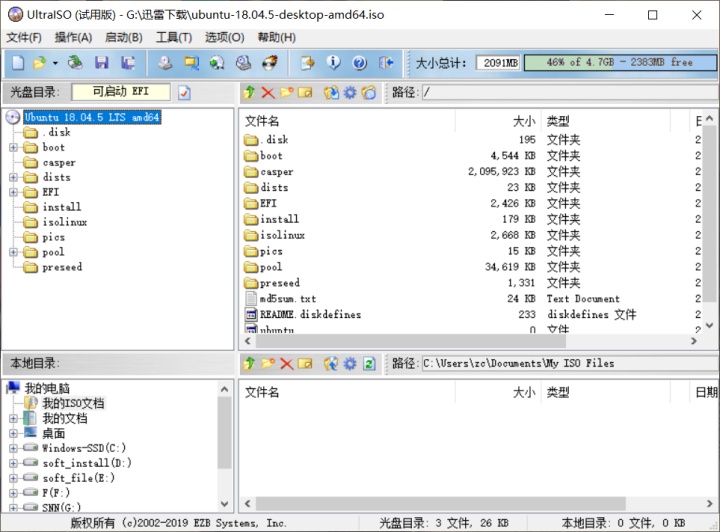Screen dimensions: 720x532
Task: Click the Convert image format icon
Action: point(191,62)
